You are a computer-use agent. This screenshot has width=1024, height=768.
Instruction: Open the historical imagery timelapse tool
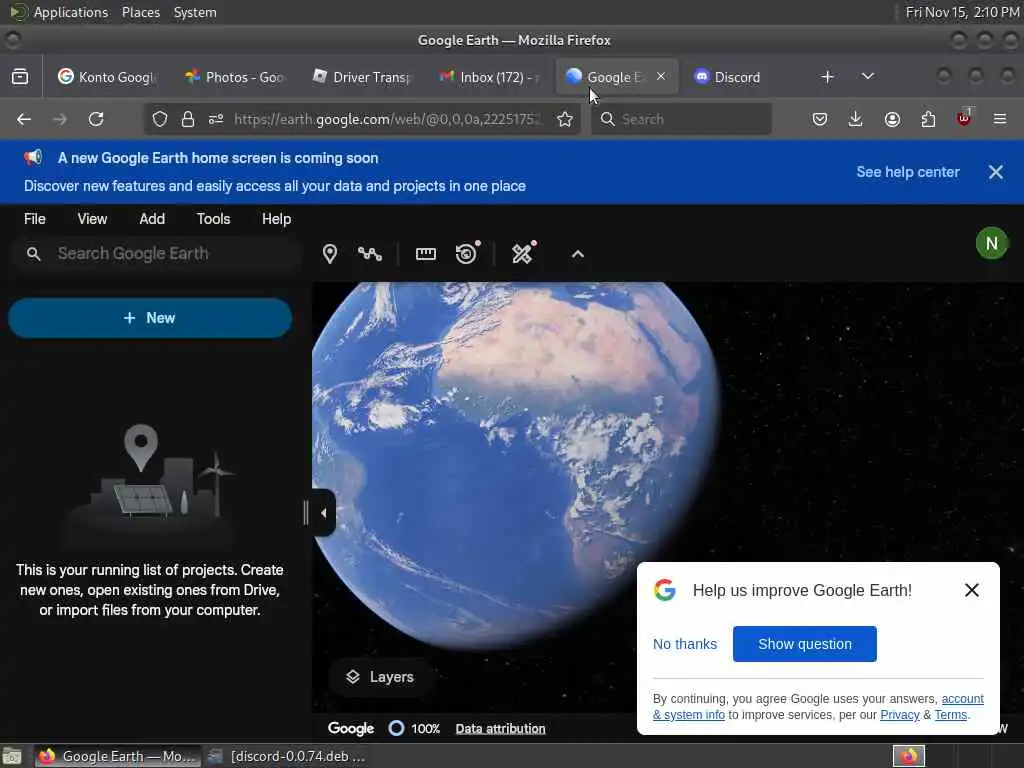pos(467,253)
